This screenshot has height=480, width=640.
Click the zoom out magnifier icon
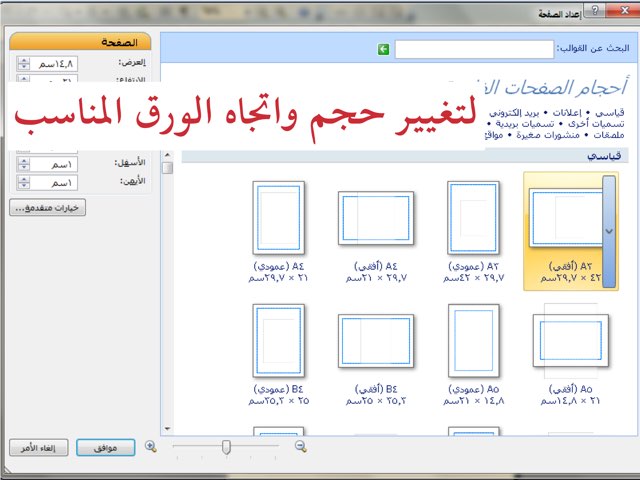(x=301, y=447)
